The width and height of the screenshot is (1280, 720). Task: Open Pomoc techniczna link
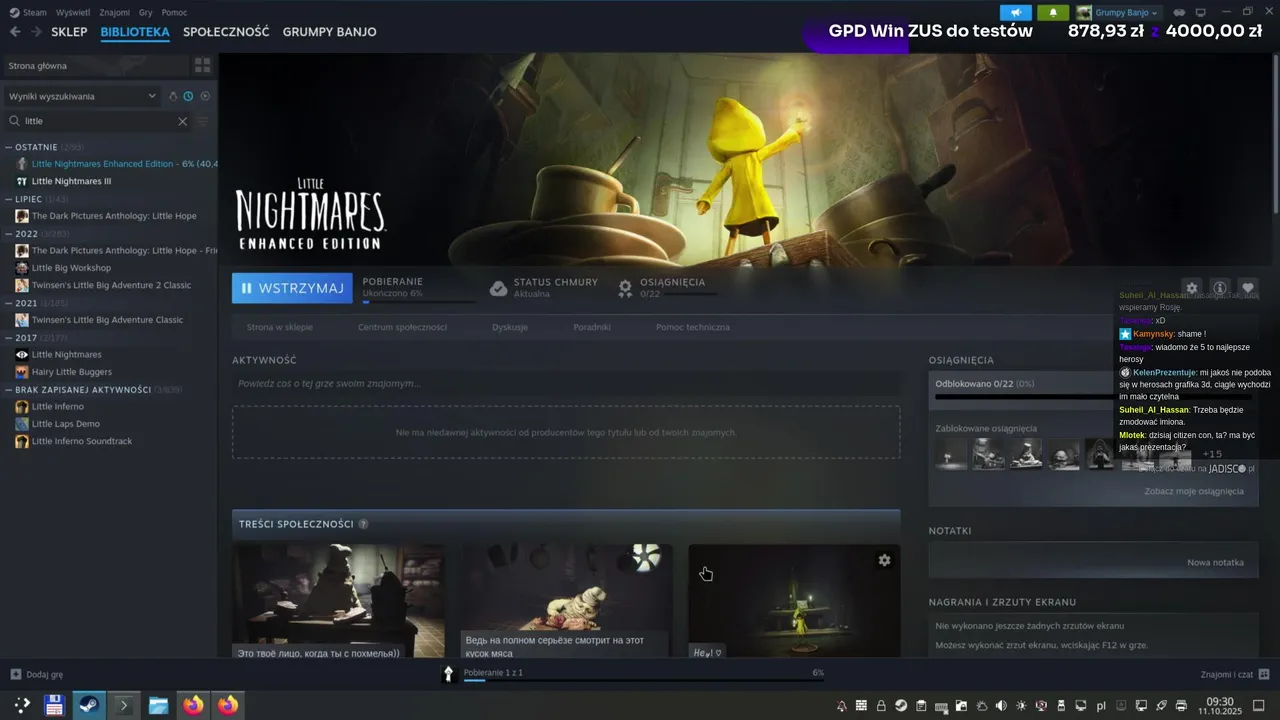(693, 327)
